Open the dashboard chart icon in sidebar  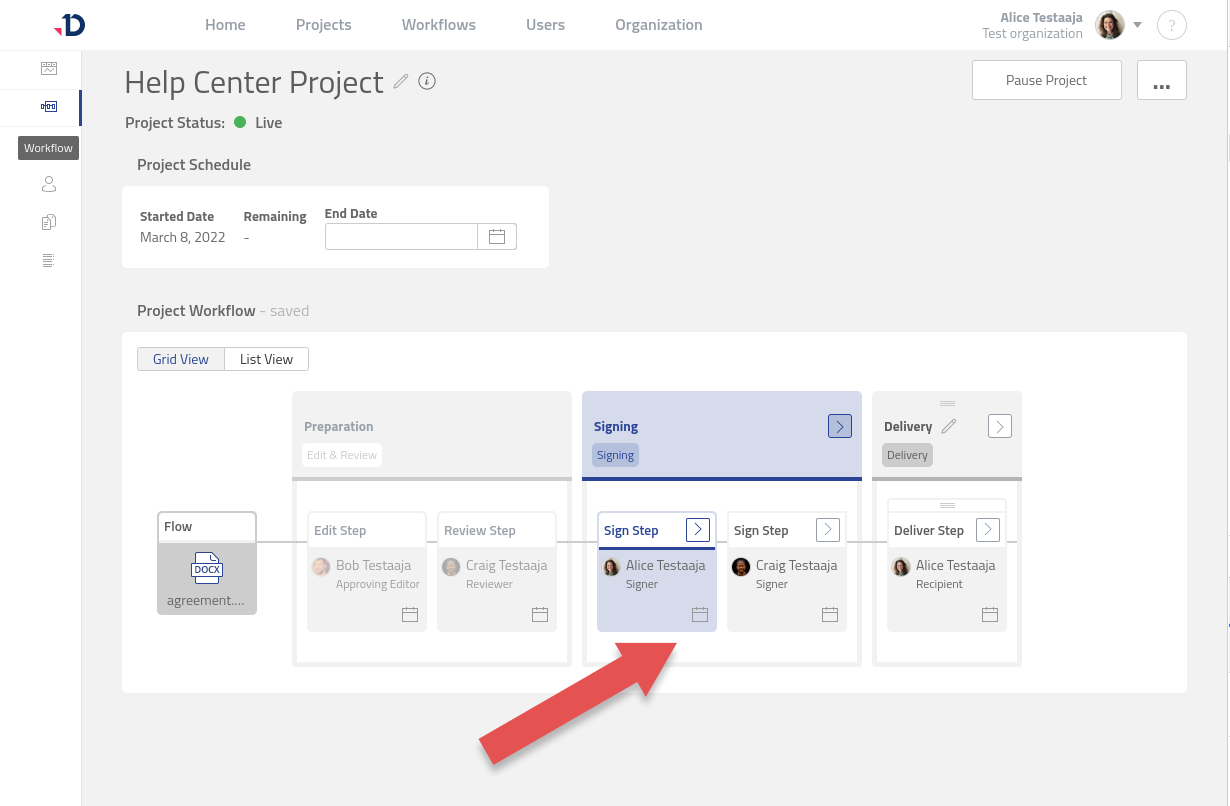[x=49, y=69]
